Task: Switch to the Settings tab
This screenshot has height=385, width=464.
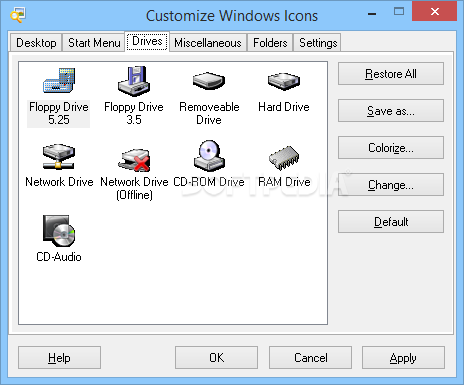Action: pyautogui.click(x=318, y=43)
